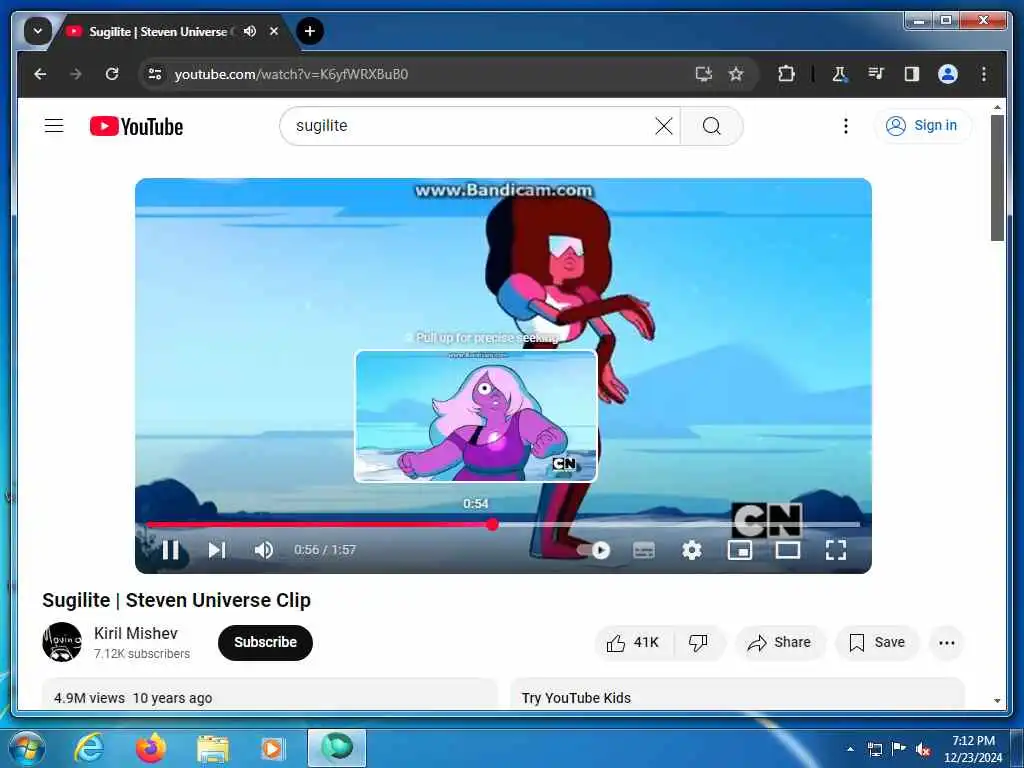
Task: Click the 0:56 / 1:57 time display
Action: pos(325,550)
